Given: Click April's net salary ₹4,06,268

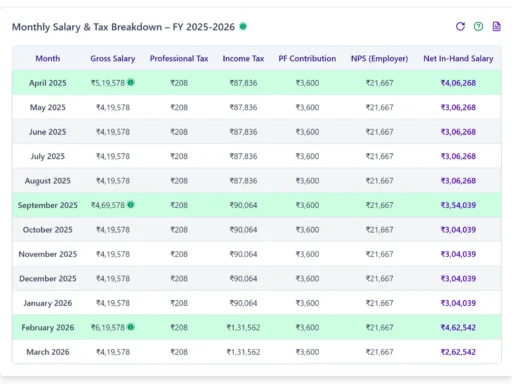Looking at the screenshot, I should pyautogui.click(x=458, y=83).
